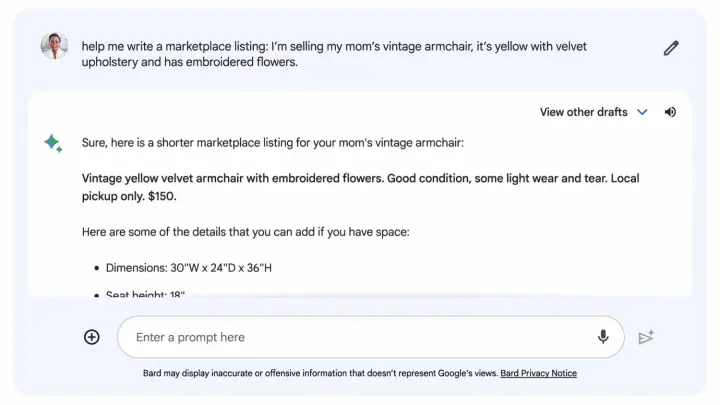The height and width of the screenshot is (405, 720).
Task: Submit the prompt with the send icon
Action: pyautogui.click(x=646, y=337)
